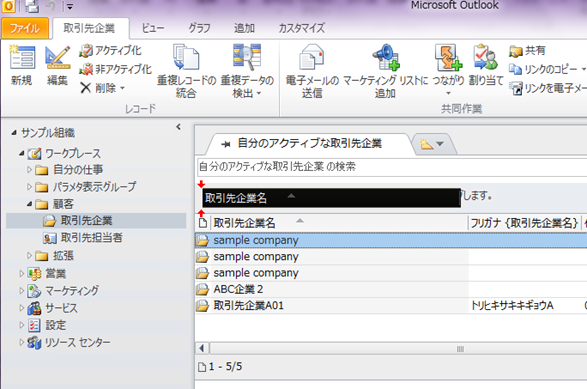Image resolution: width=587 pixels, height=389 pixels.
Task: Expand the パラメタ表示グループ folder
Action: 29,186
